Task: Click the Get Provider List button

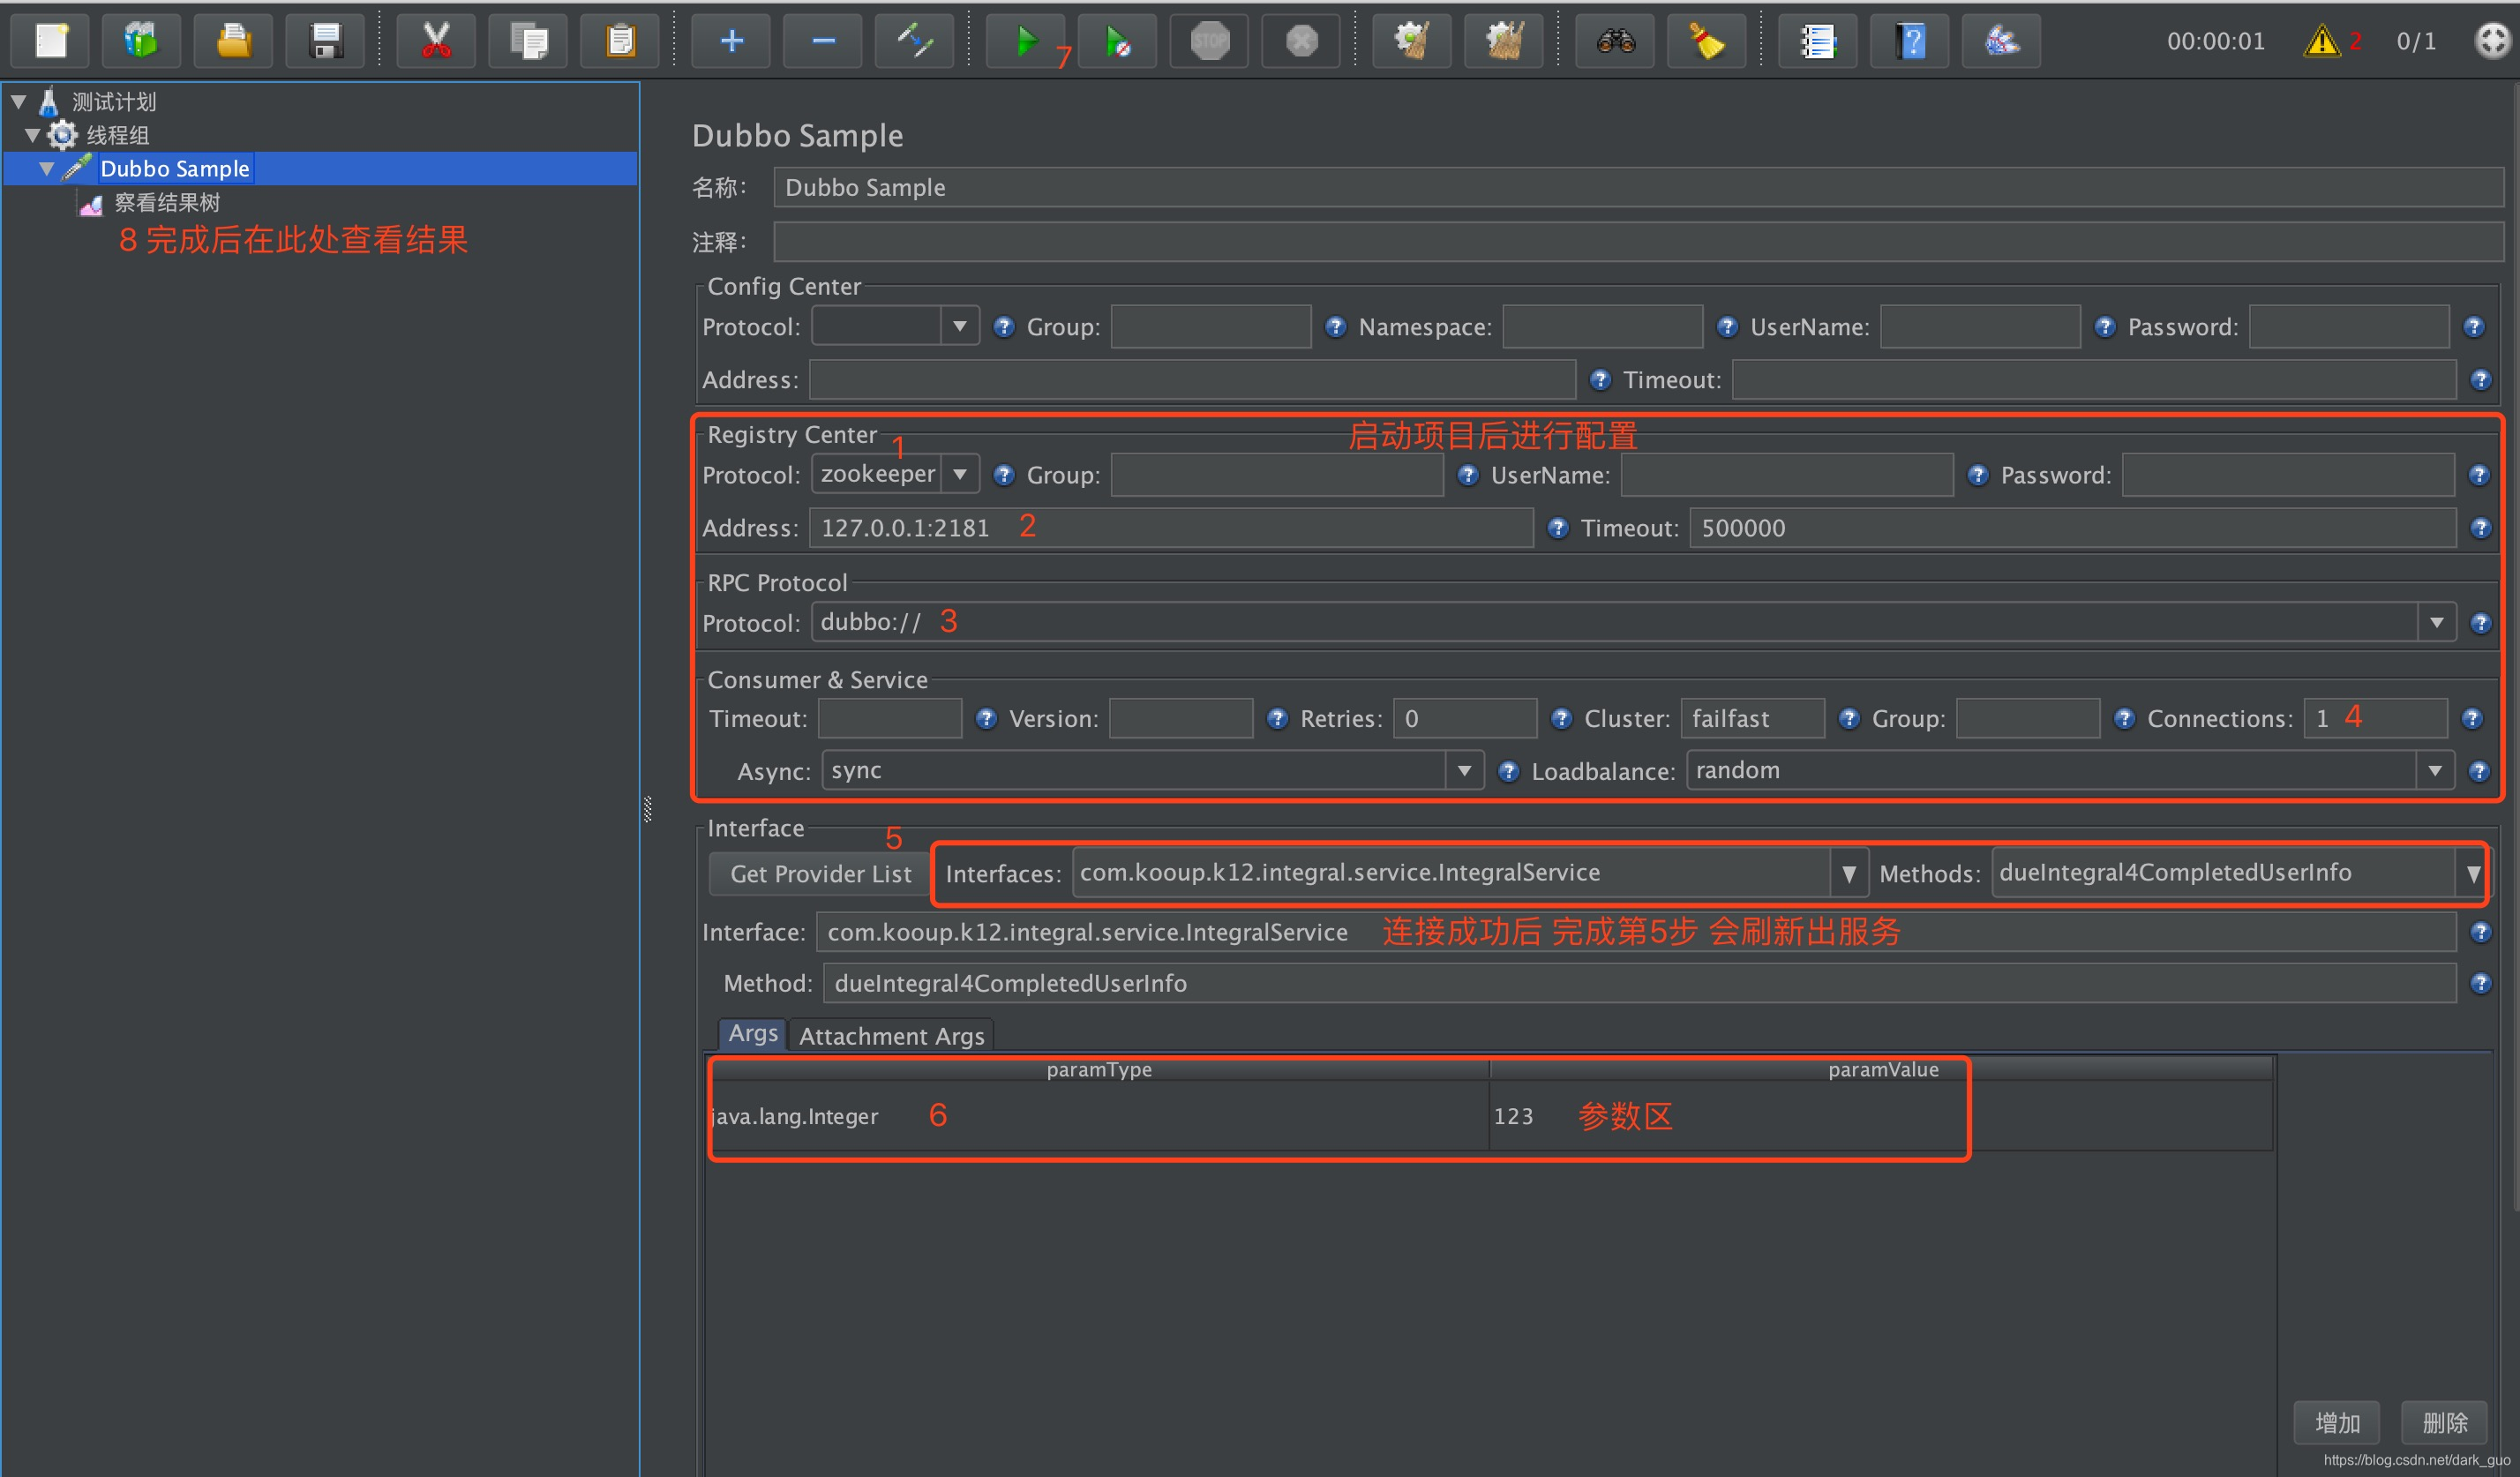Action: pos(820,874)
